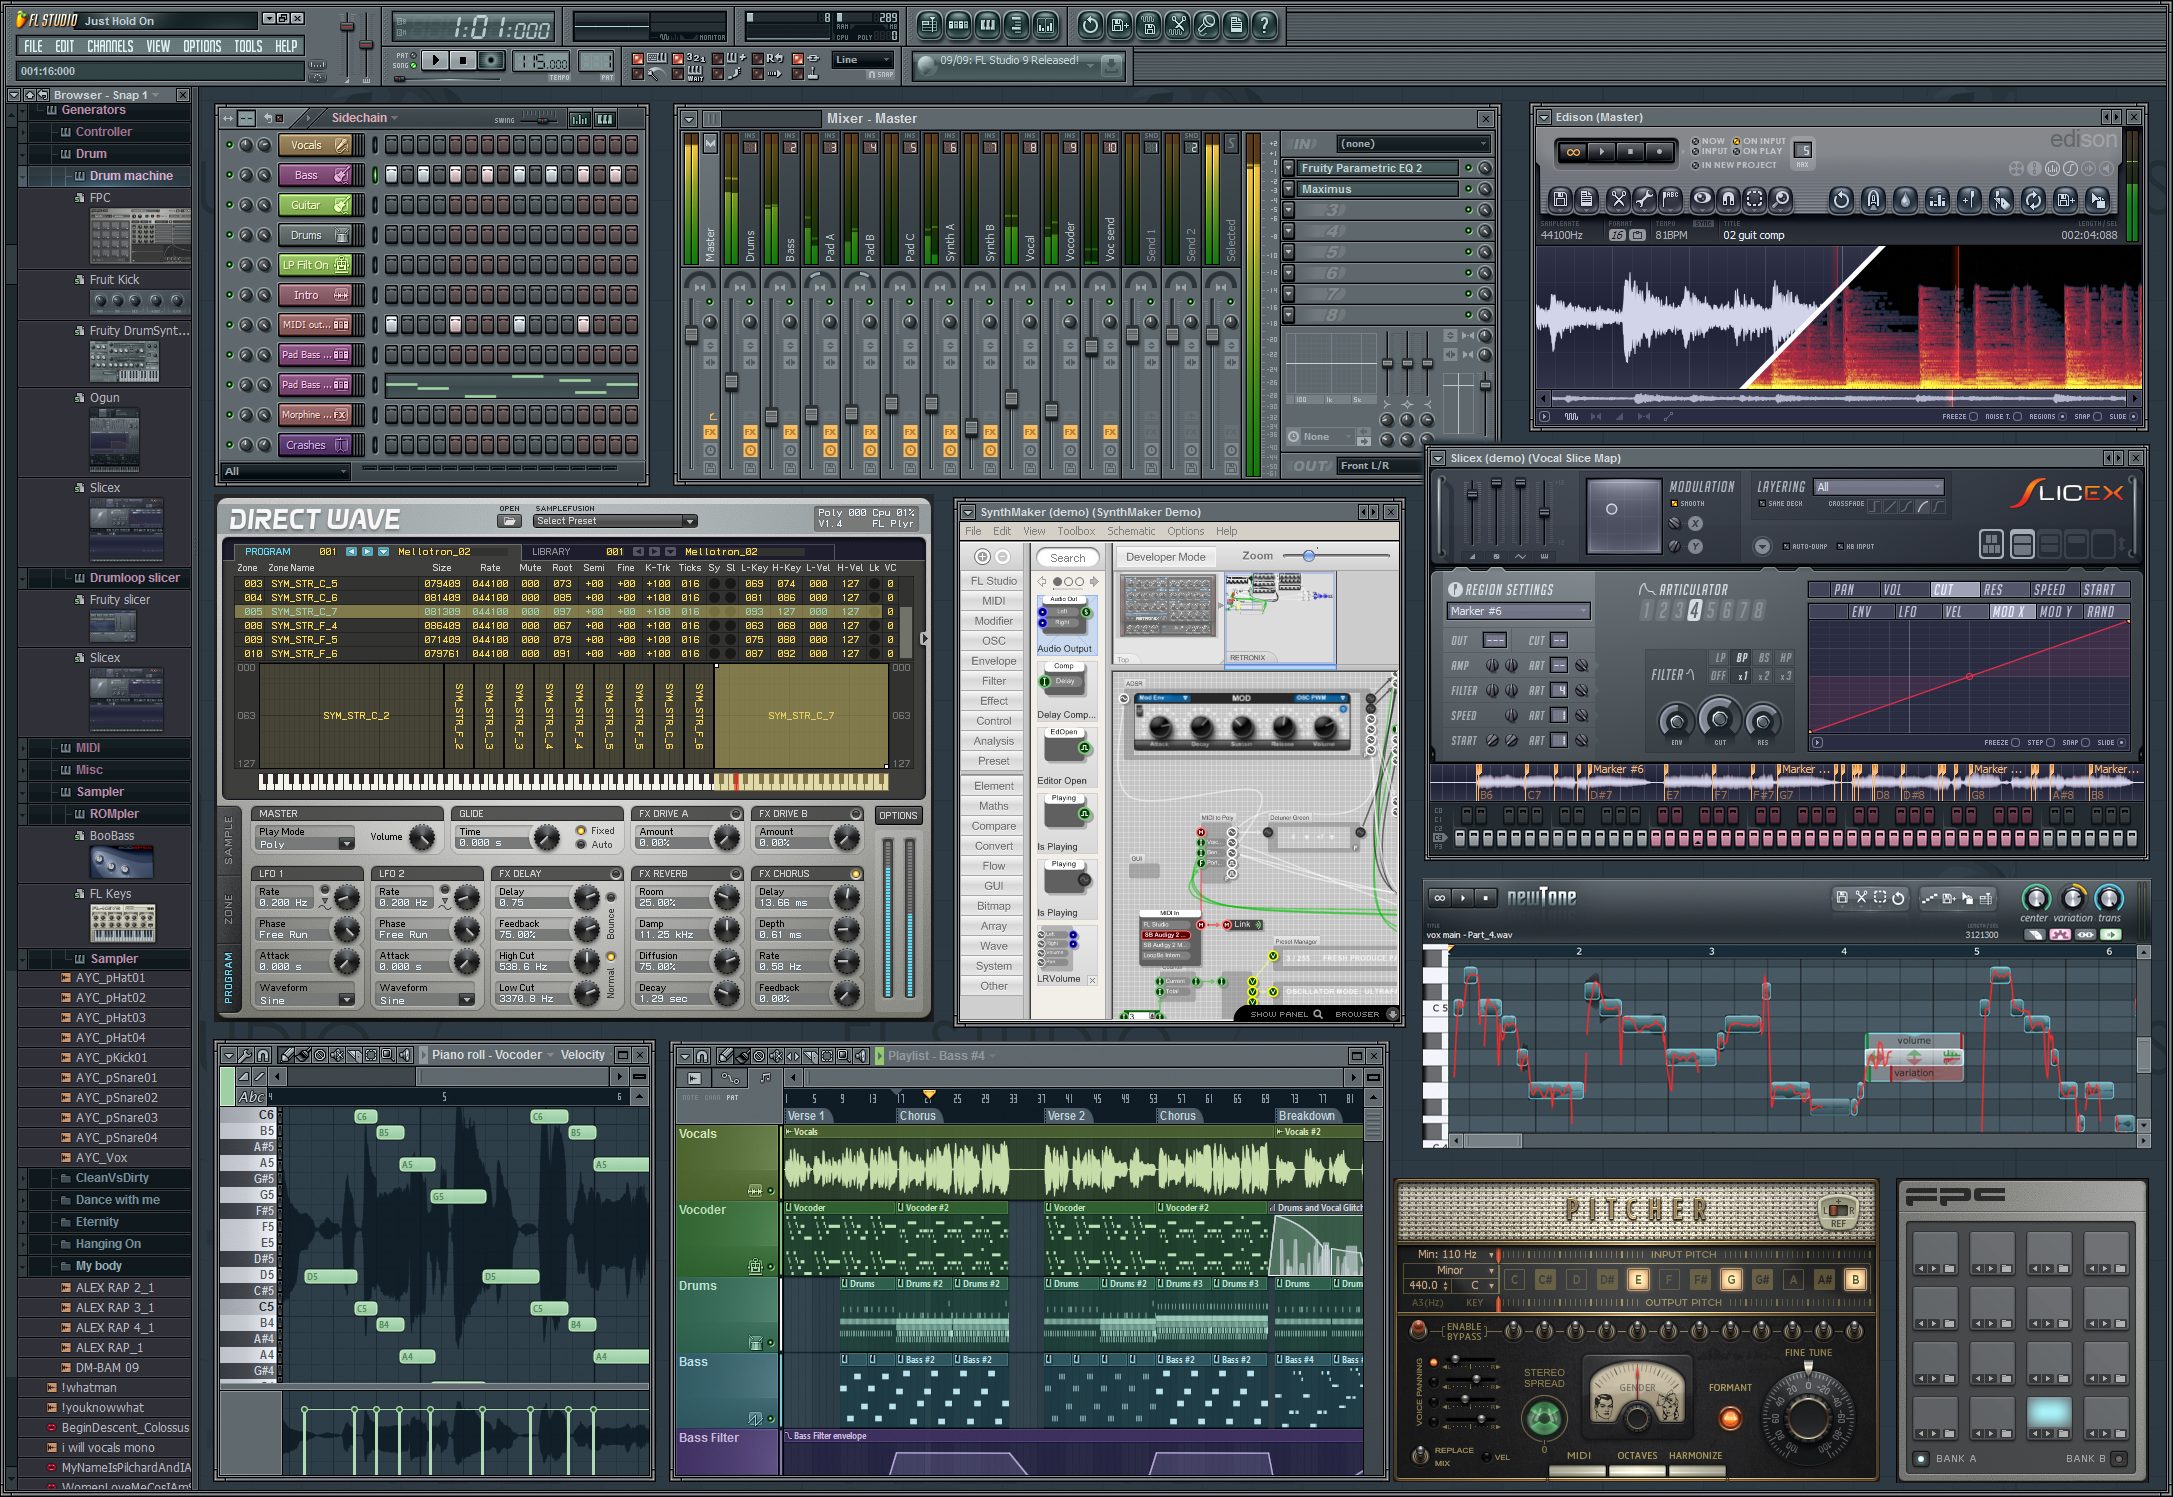Open DirectWave Select Preset dropdown
Image resolution: width=2173 pixels, height=1497 pixels.
click(614, 521)
